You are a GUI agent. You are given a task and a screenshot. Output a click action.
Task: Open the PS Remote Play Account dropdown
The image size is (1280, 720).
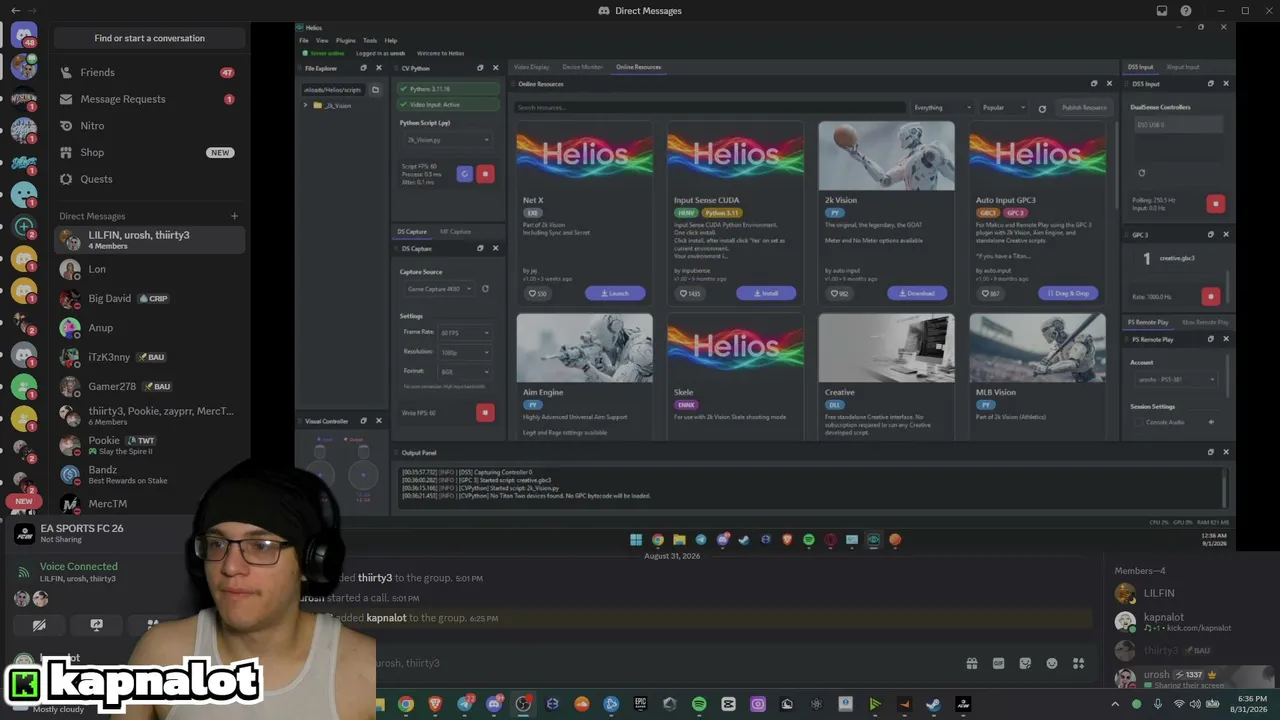click(1176, 379)
